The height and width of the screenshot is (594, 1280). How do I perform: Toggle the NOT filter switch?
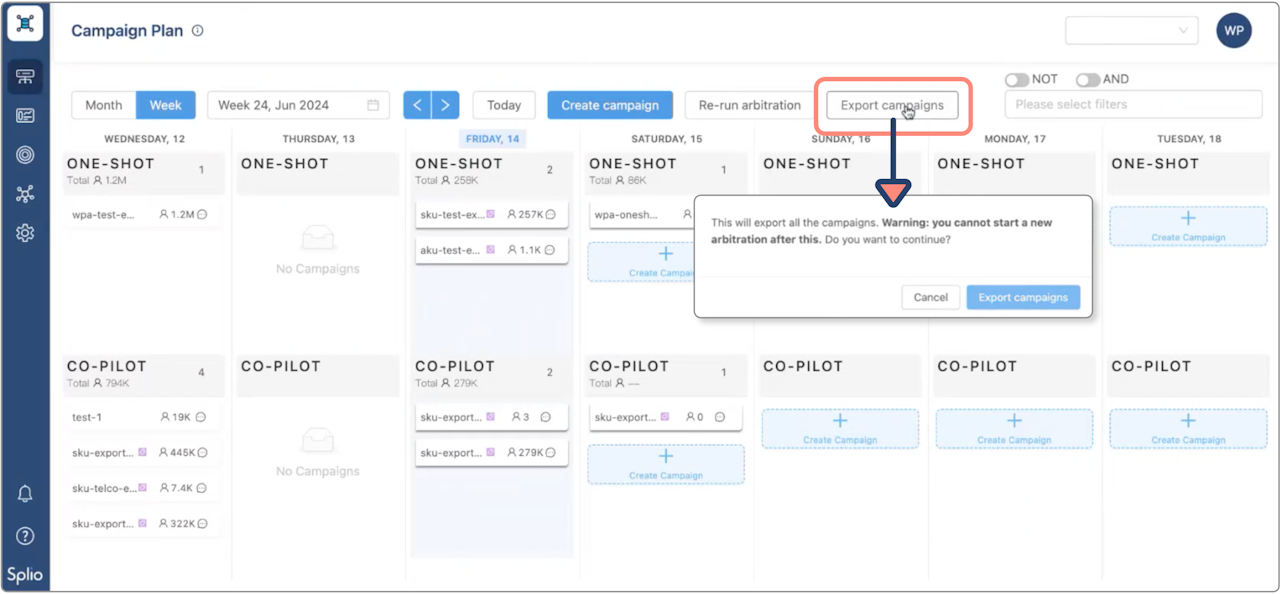[1017, 79]
